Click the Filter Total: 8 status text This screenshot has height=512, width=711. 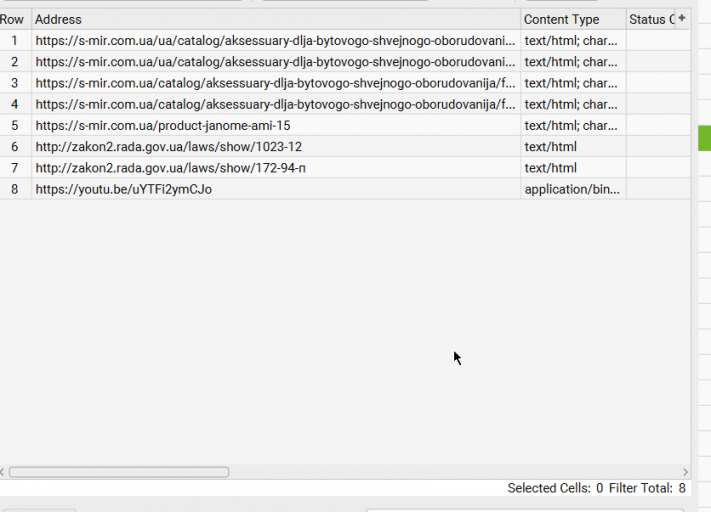coord(647,488)
